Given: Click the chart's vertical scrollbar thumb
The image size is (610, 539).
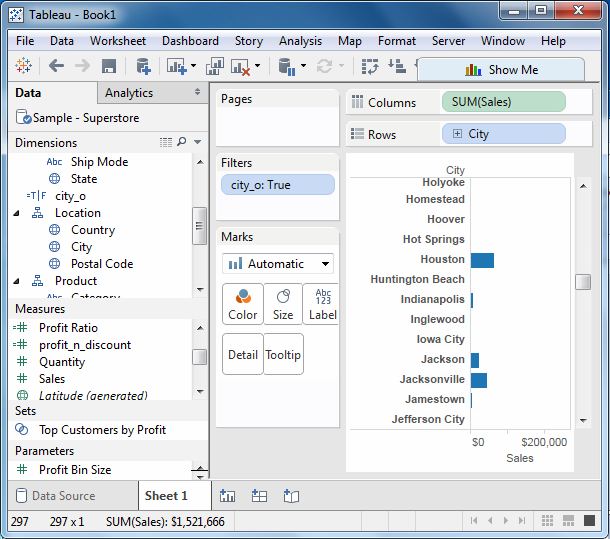Looking at the screenshot, I should (x=582, y=282).
